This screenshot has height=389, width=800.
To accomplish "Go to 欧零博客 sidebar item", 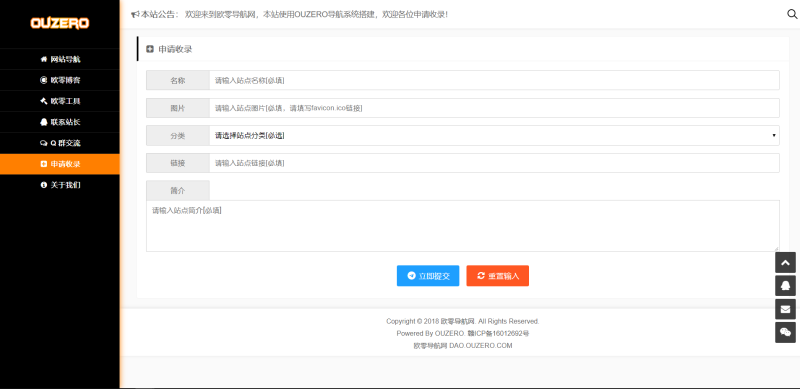I will (x=60, y=80).
